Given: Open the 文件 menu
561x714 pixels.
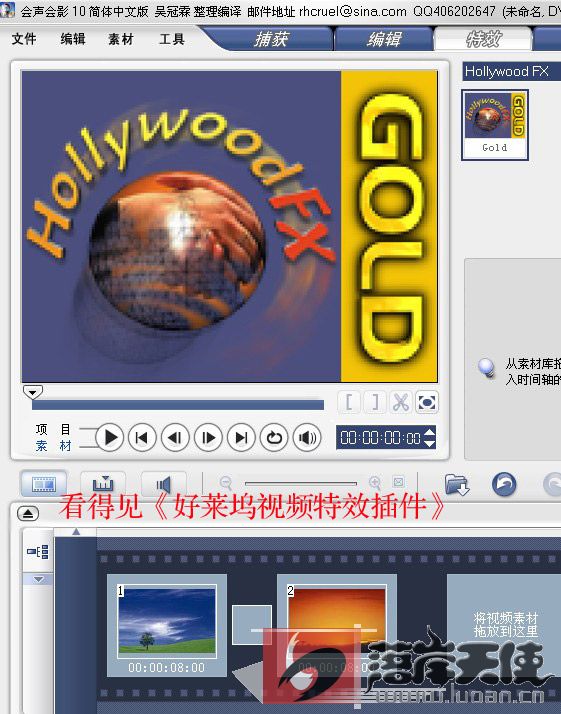Looking at the screenshot, I should coord(24,39).
